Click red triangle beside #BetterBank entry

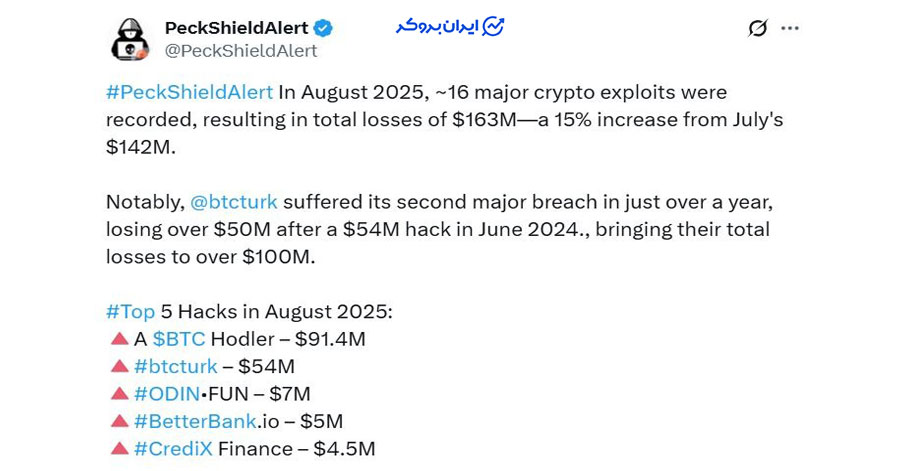click(119, 422)
